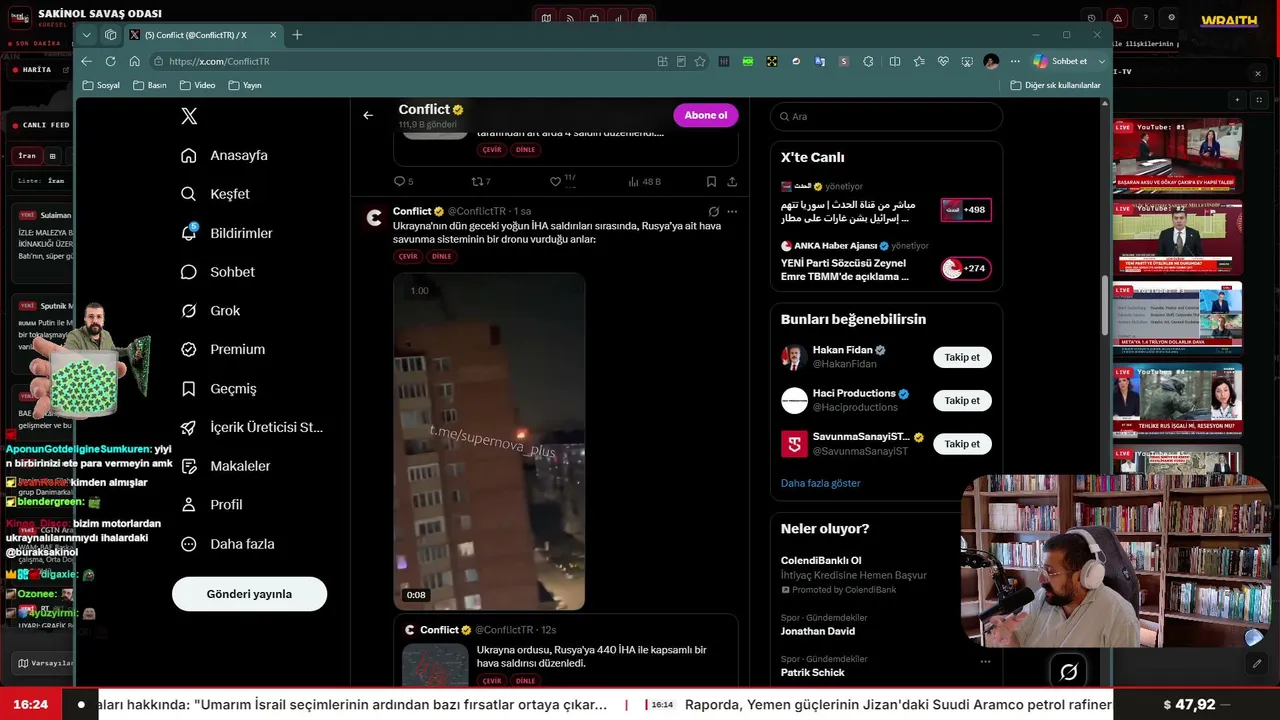
Task: Click the browser home button
Action: click(x=134, y=61)
